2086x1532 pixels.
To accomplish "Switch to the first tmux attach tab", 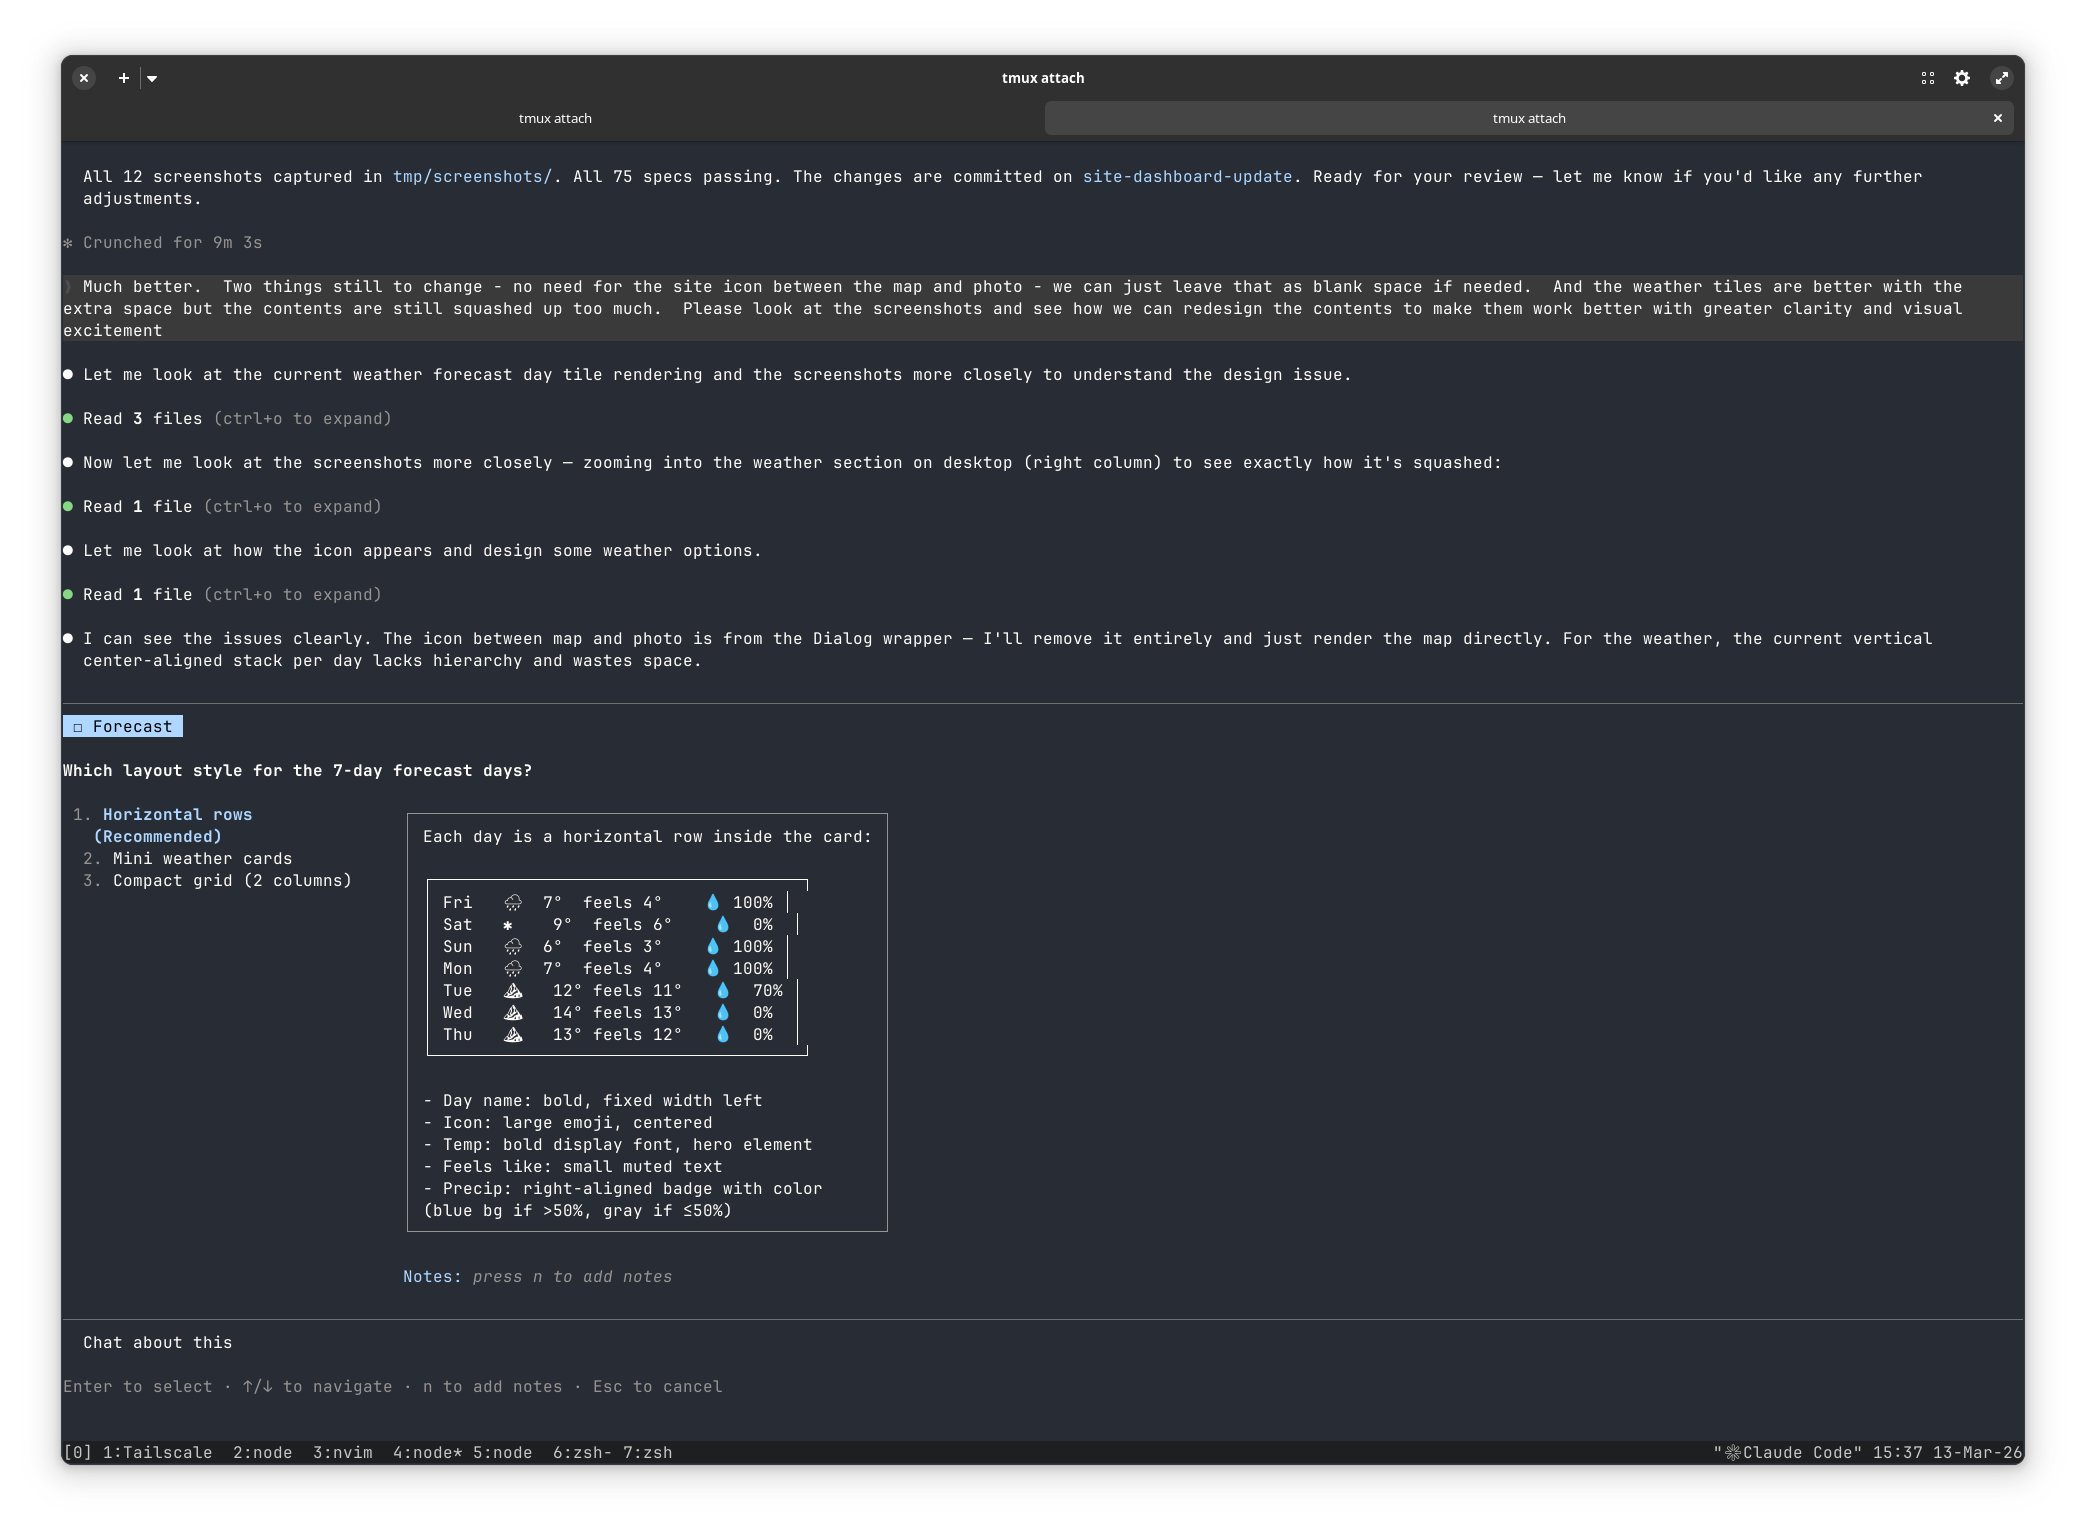I will click(555, 118).
